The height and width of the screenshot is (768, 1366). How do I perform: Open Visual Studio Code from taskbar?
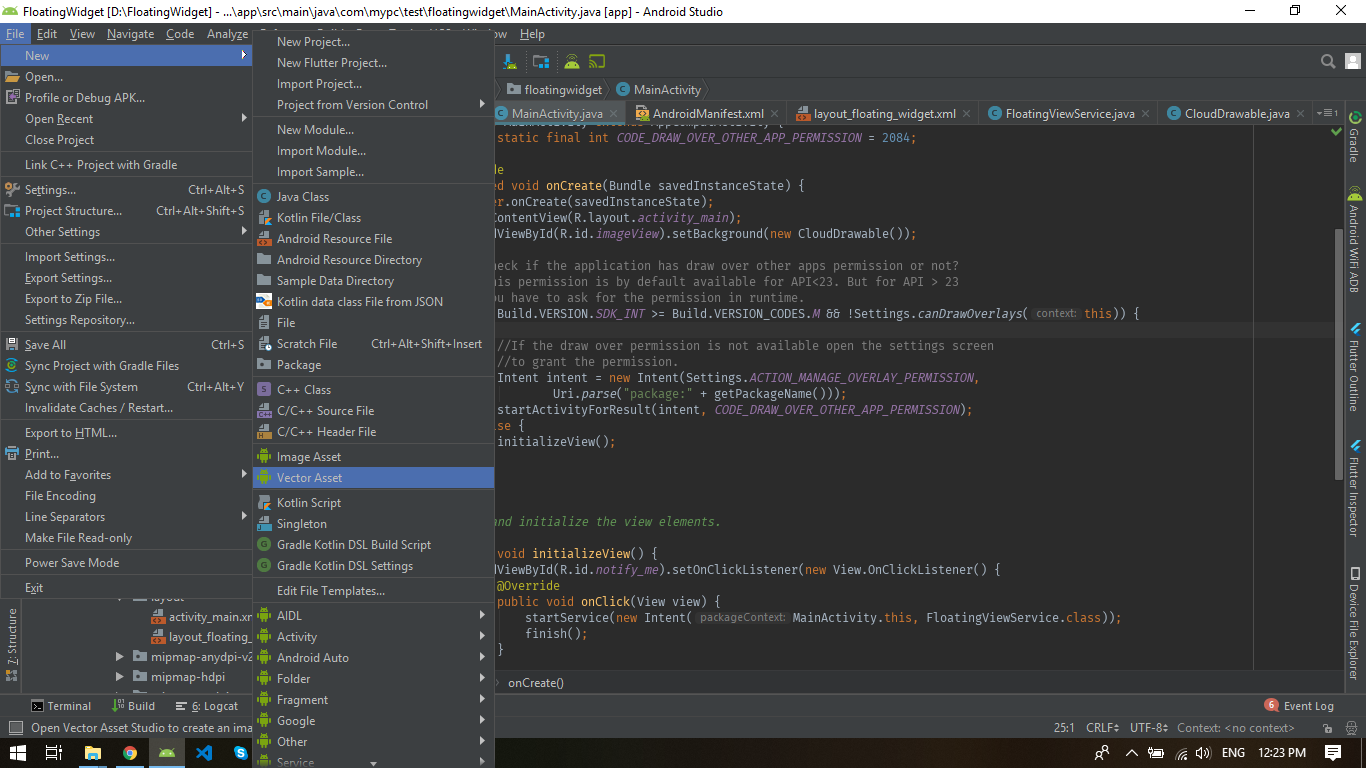[x=204, y=752]
